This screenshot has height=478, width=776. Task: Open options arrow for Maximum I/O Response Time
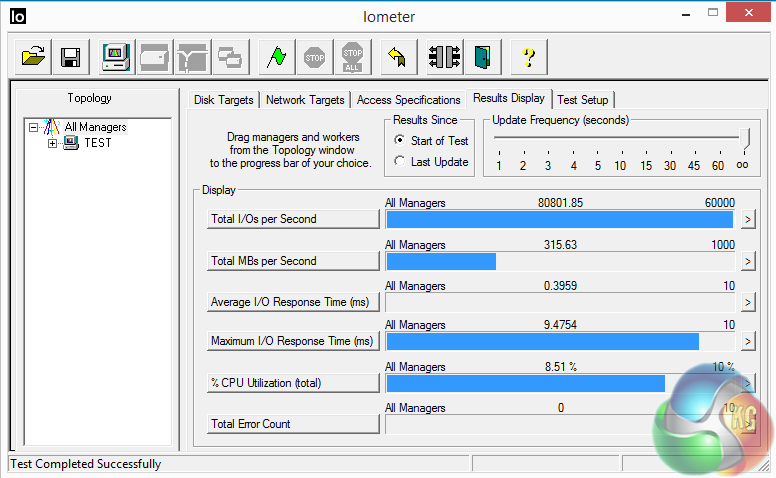[x=748, y=341]
